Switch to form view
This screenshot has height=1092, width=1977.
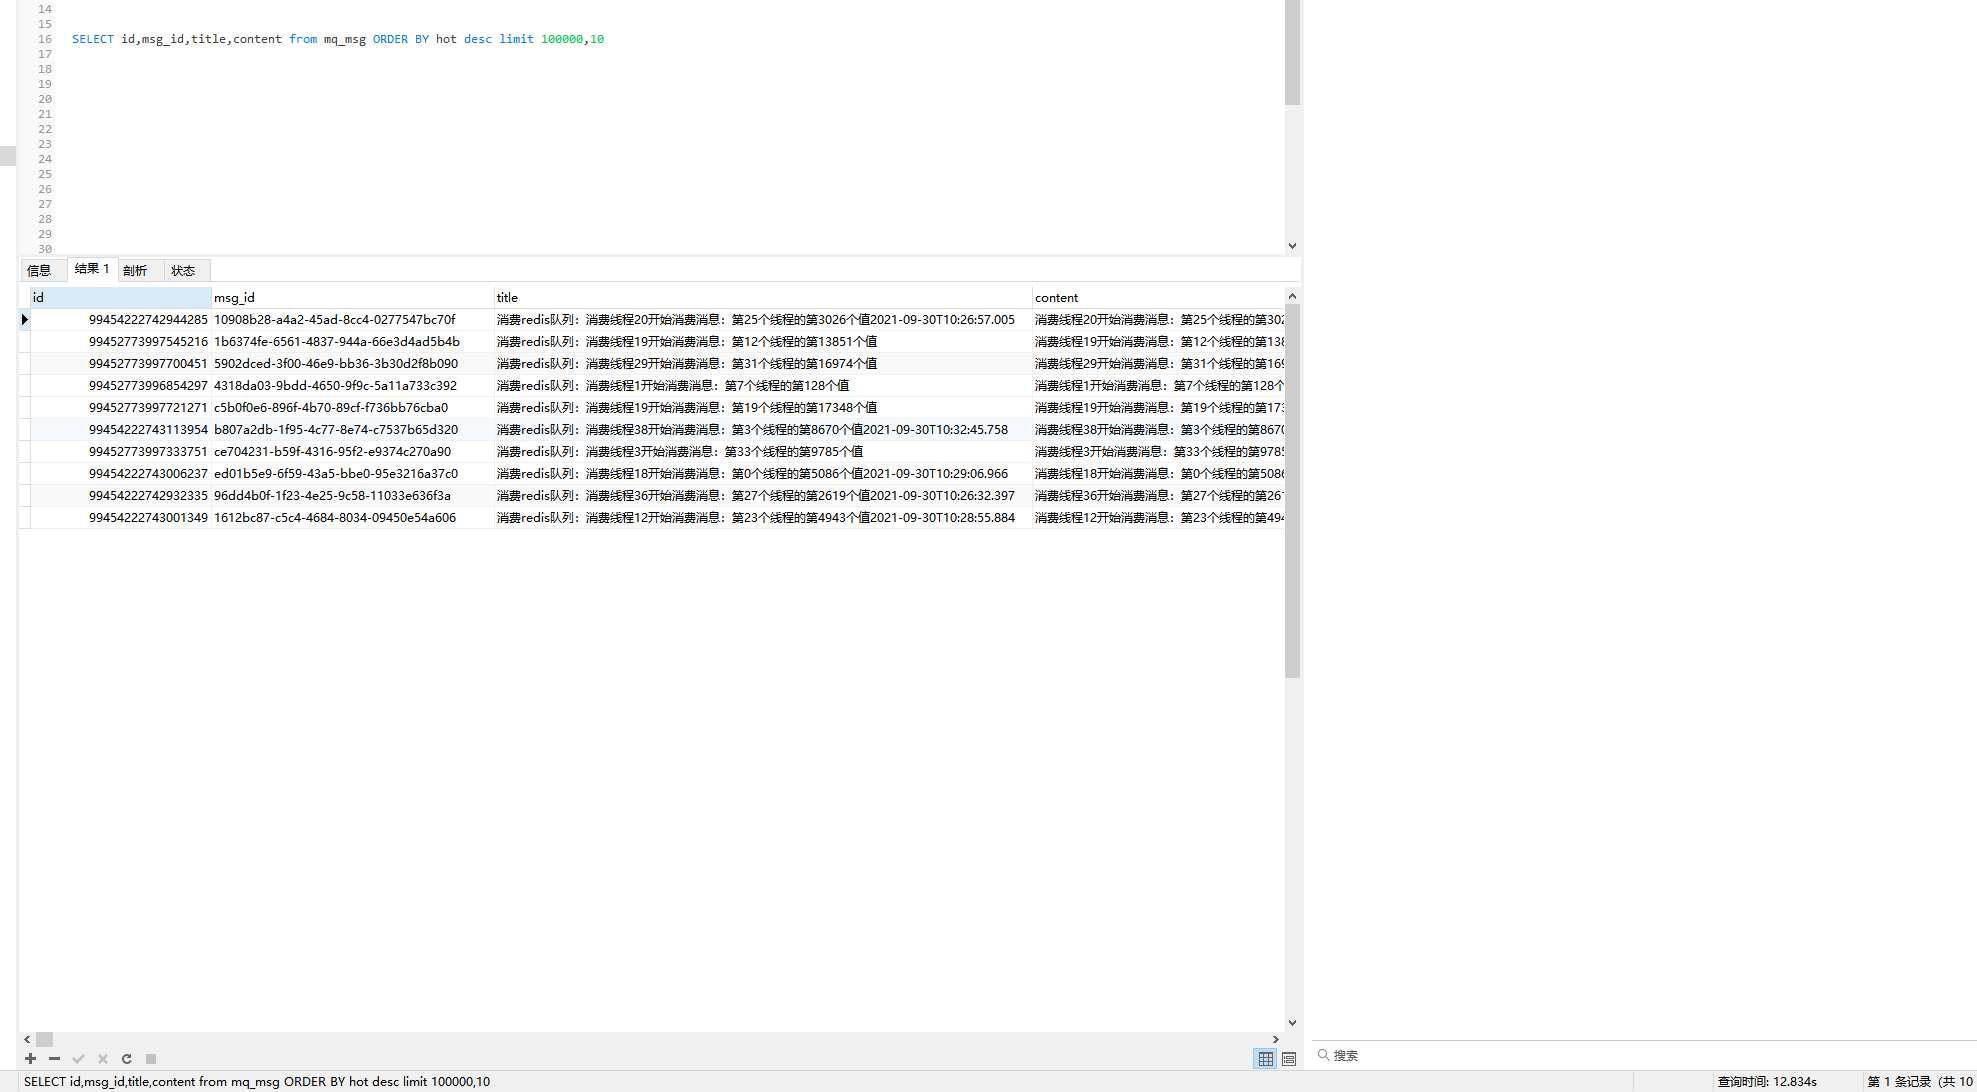(1289, 1058)
